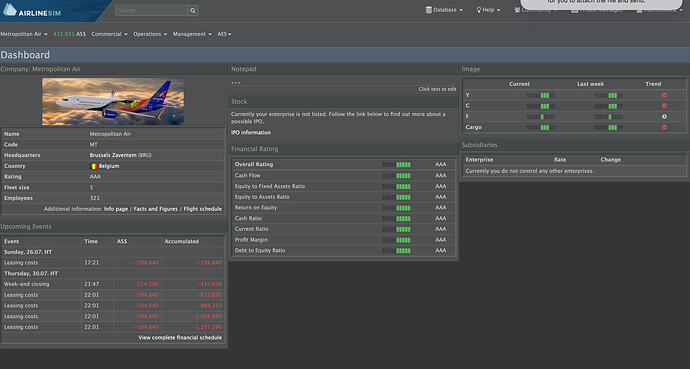Image resolution: width=690 pixels, height=369 pixels.
Task: Expand the Help dropdown
Action: [x=488, y=10]
